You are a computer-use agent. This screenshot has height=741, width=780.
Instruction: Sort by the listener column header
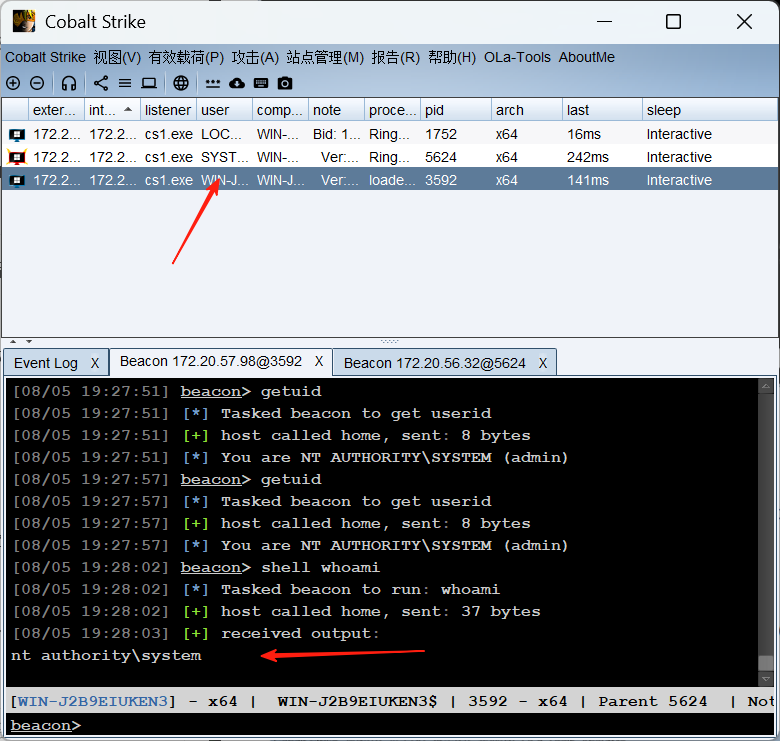click(x=168, y=110)
